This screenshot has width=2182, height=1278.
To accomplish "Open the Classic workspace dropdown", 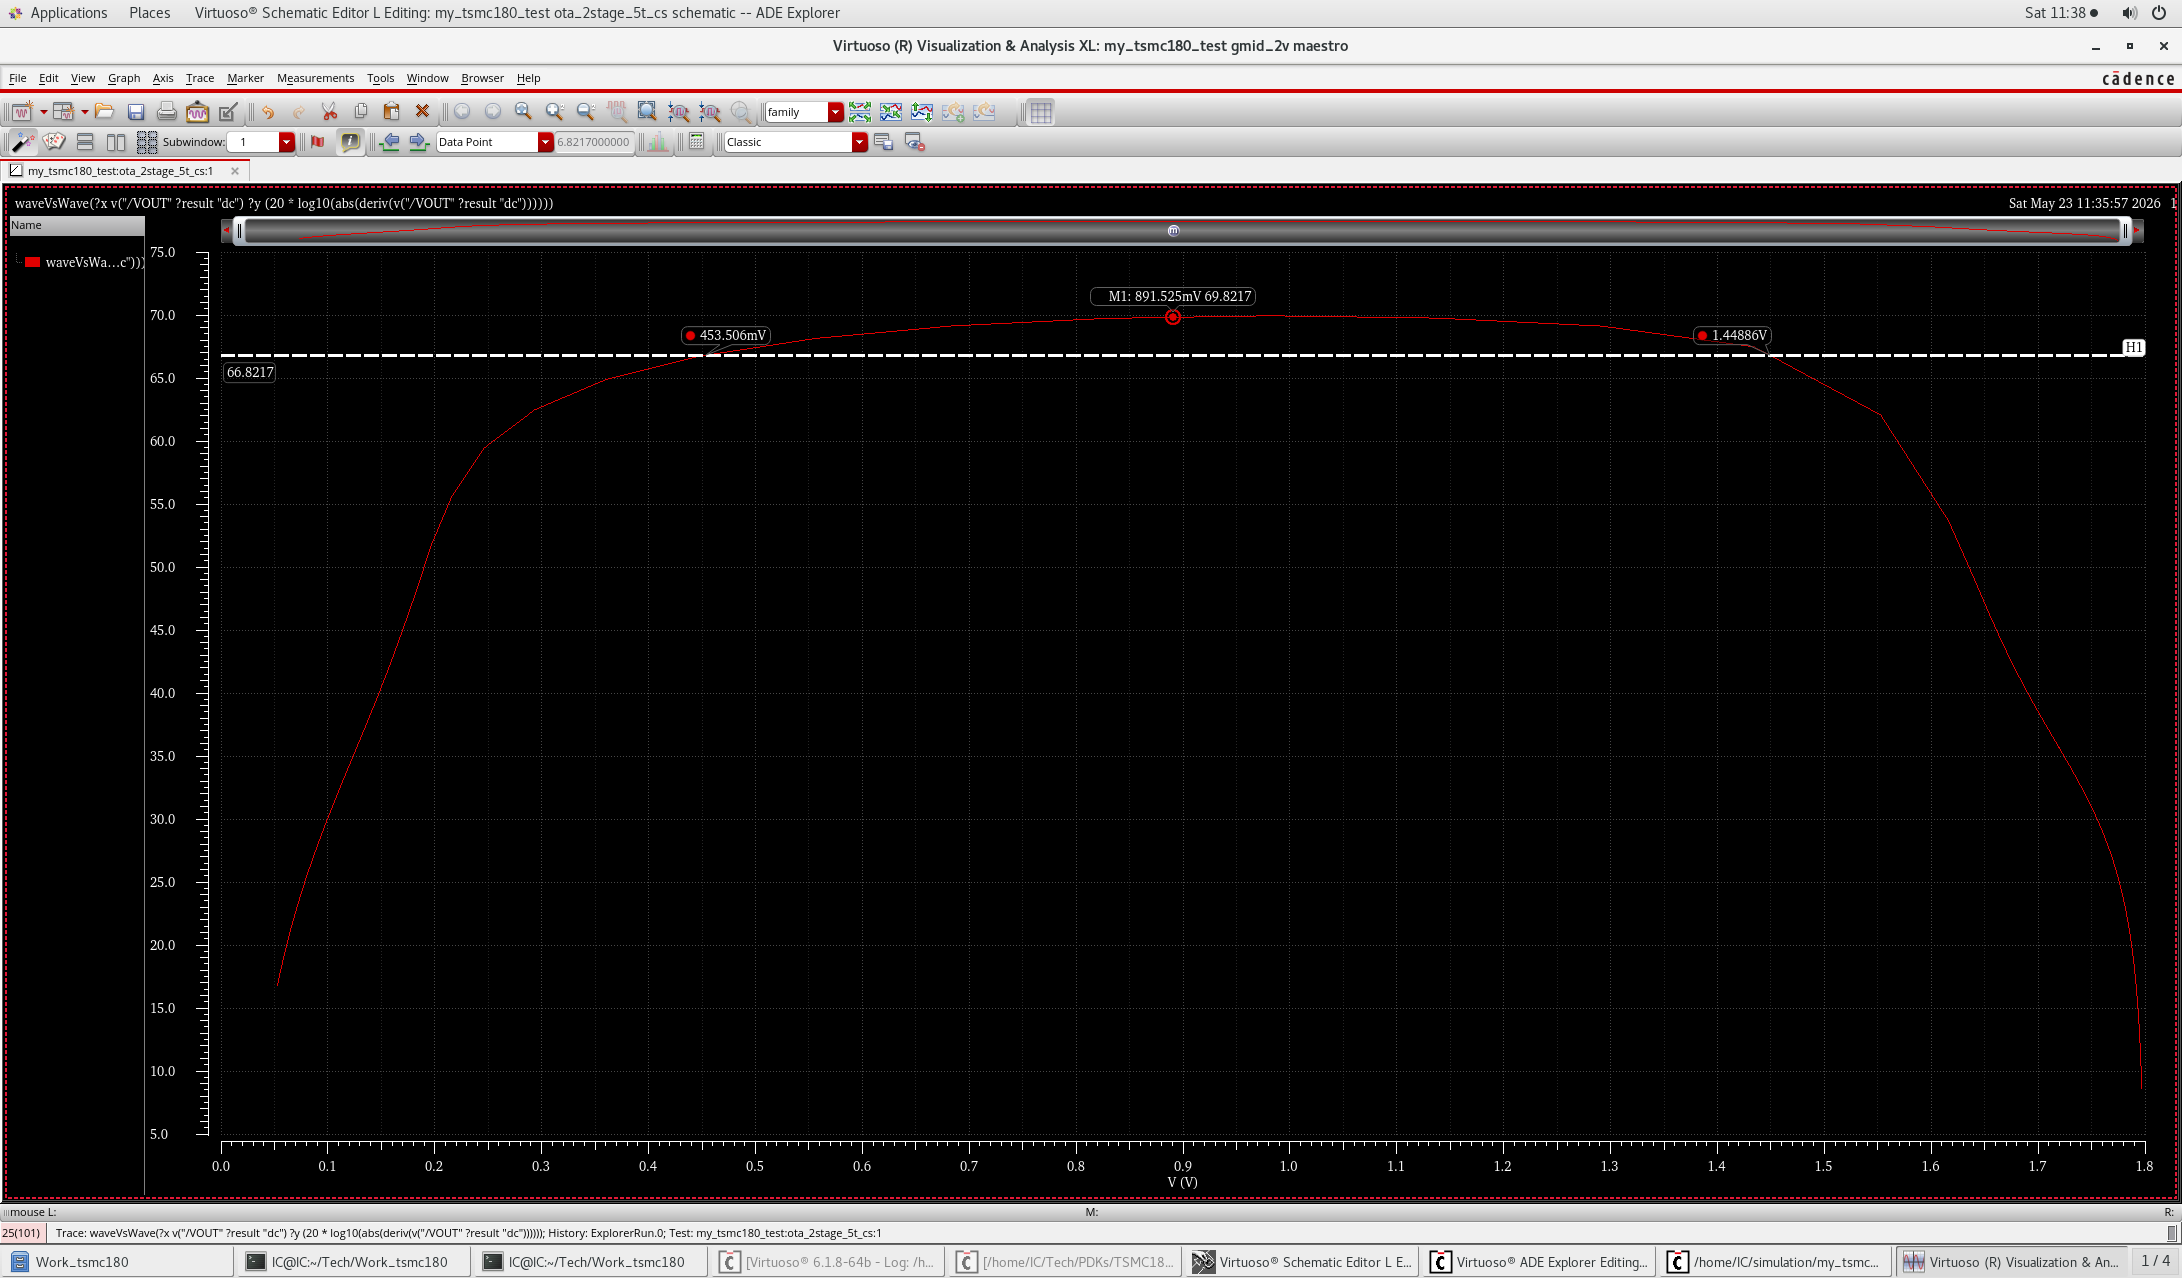I will 859,142.
